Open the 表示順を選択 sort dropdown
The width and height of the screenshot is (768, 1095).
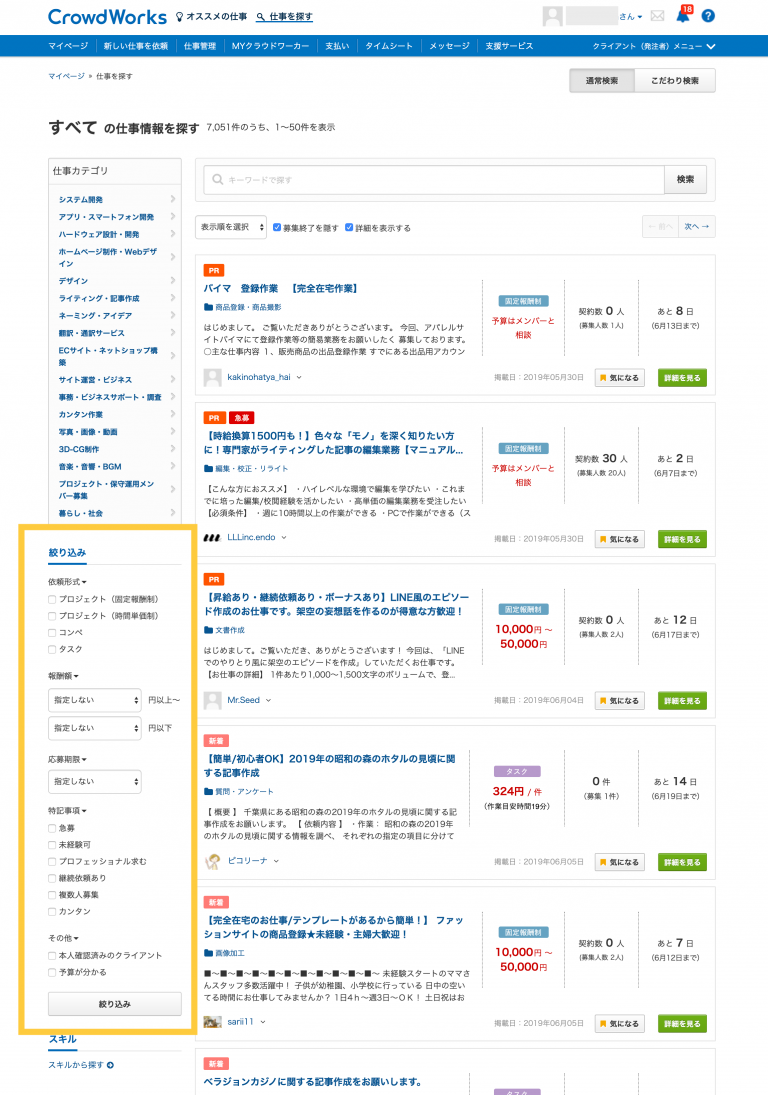231,227
